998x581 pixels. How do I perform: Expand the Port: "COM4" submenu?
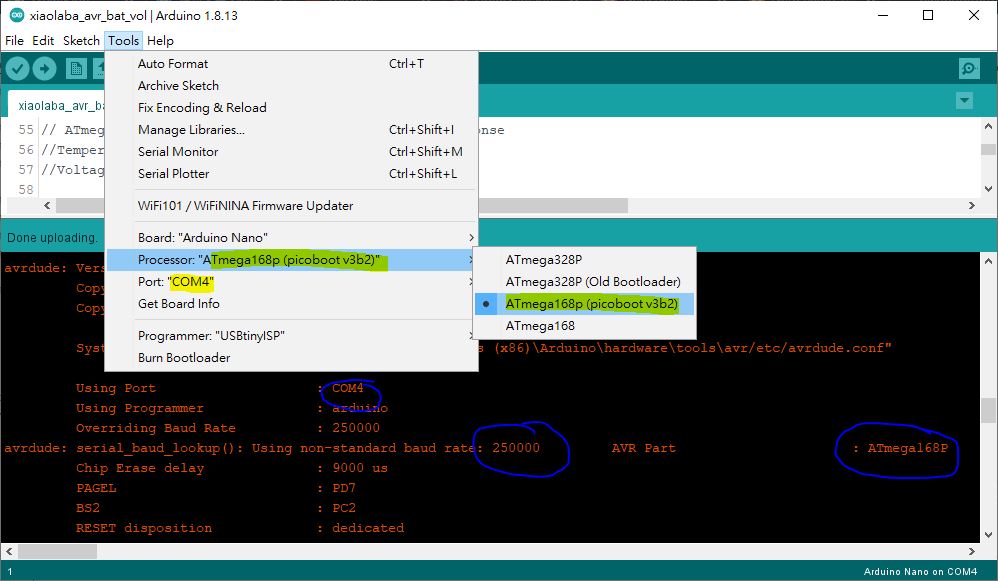click(x=291, y=281)
